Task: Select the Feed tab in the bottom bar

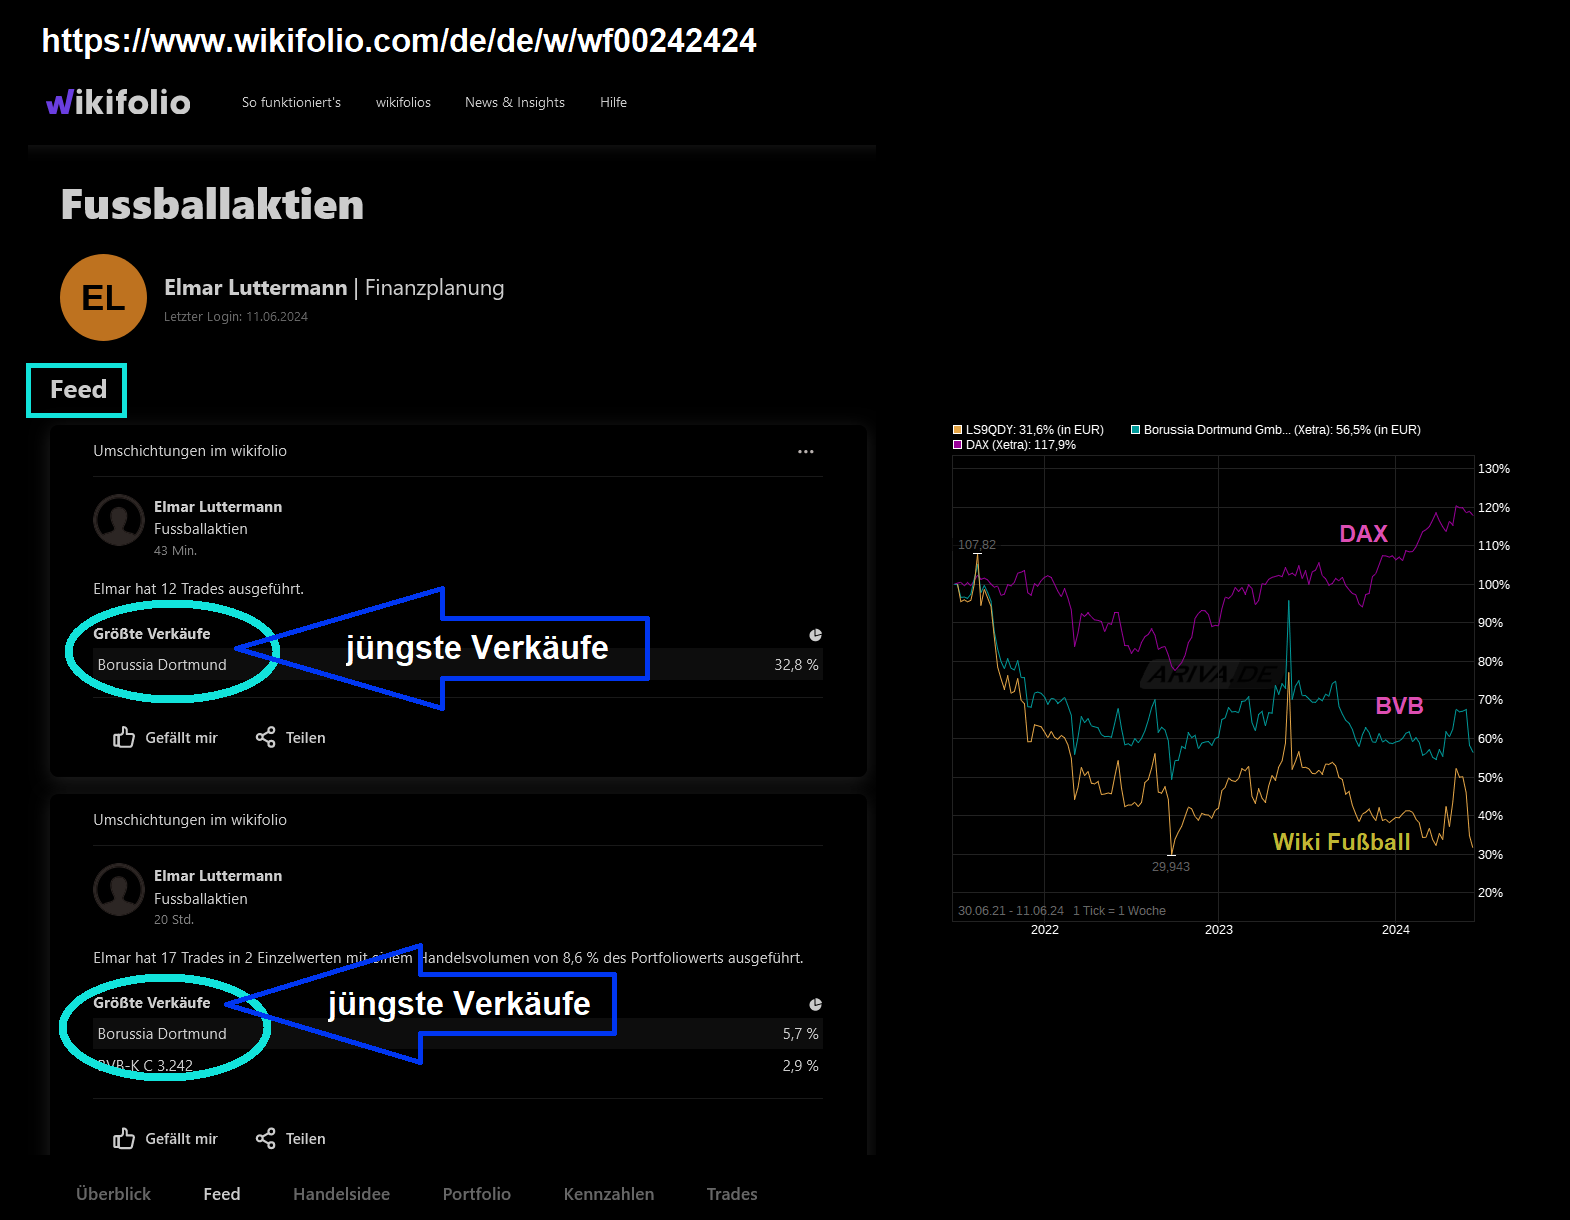Action: click(x=222, y=1194)
